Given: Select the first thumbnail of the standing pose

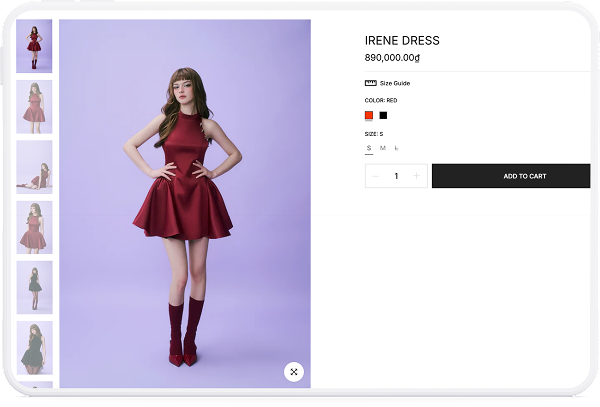Looking at the screenshot, I should (34, 46).
